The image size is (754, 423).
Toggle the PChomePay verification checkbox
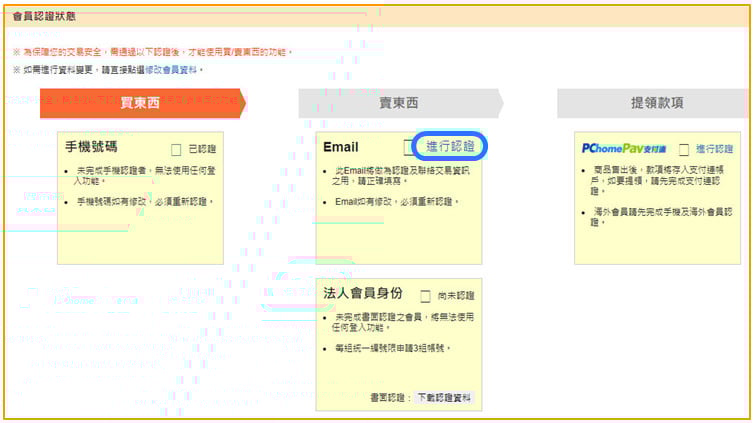point(684,149)
